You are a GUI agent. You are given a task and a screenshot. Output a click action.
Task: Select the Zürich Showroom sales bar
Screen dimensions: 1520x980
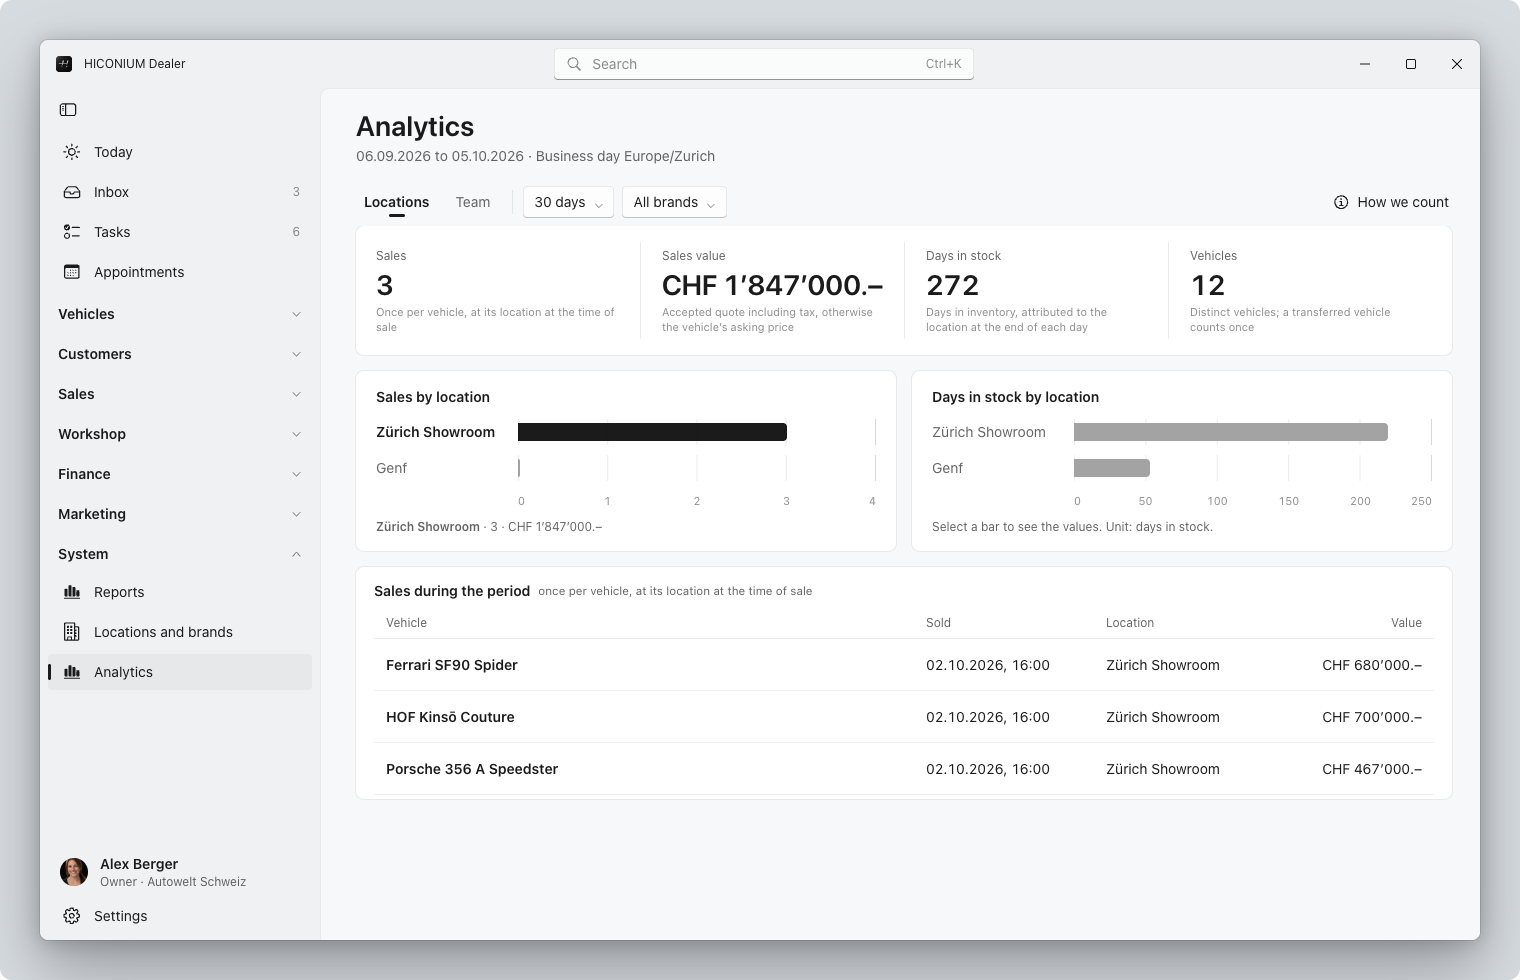click(x=652, y=432)
